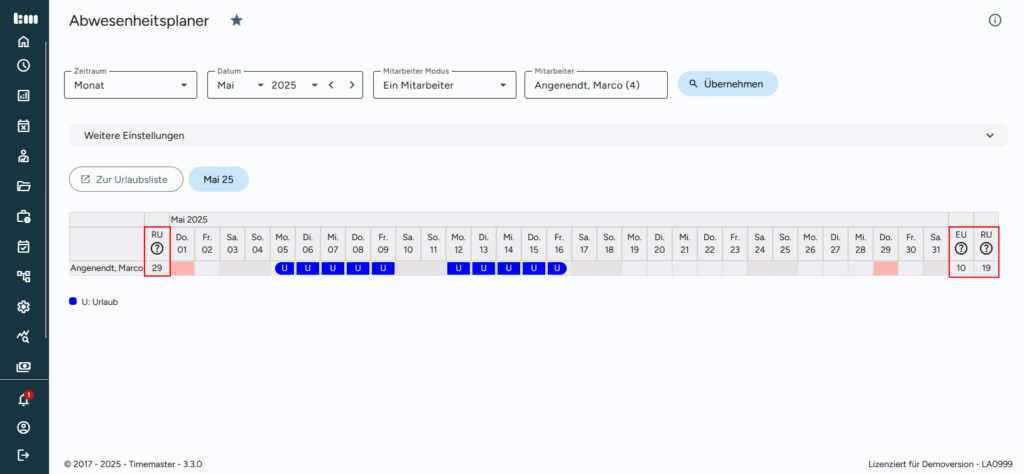Click the Mitarbeiter field Angenendt, Marco
The height and width of the screenshot is (474, 1024).
pyautogui.click(x=595, y=85)
